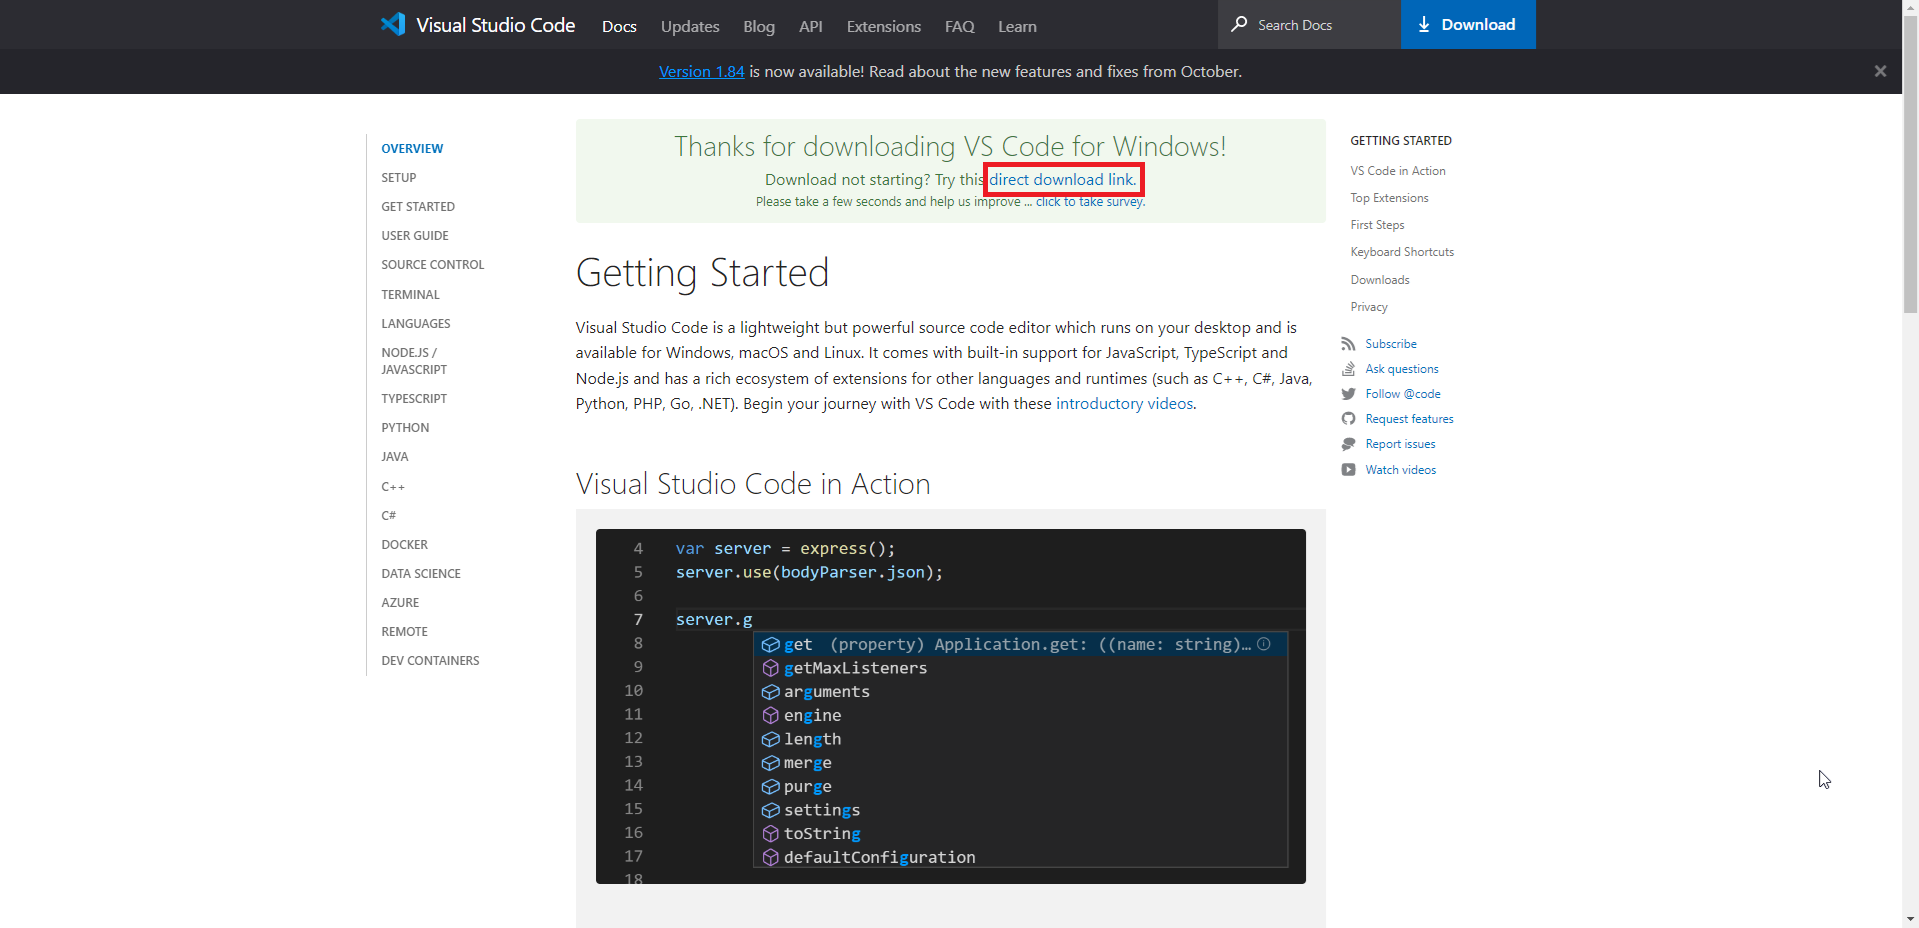
Task: Click the VS Code in Action animation thumbnail
Action: coord(951,706)
